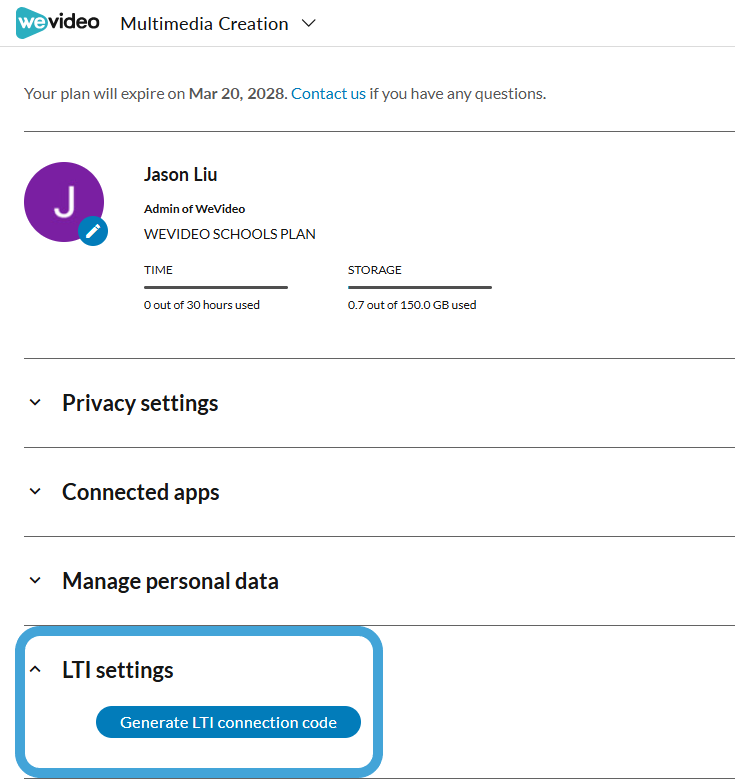Viewport: 735px width, 784px height.
Task: Click the purple J avatar
Action: coord(64,202)
